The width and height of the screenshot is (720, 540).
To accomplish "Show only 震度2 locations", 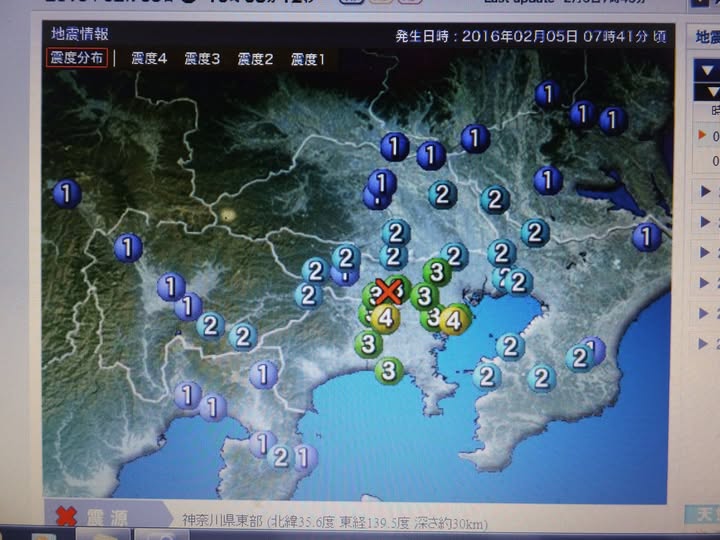I will point(255,59).
